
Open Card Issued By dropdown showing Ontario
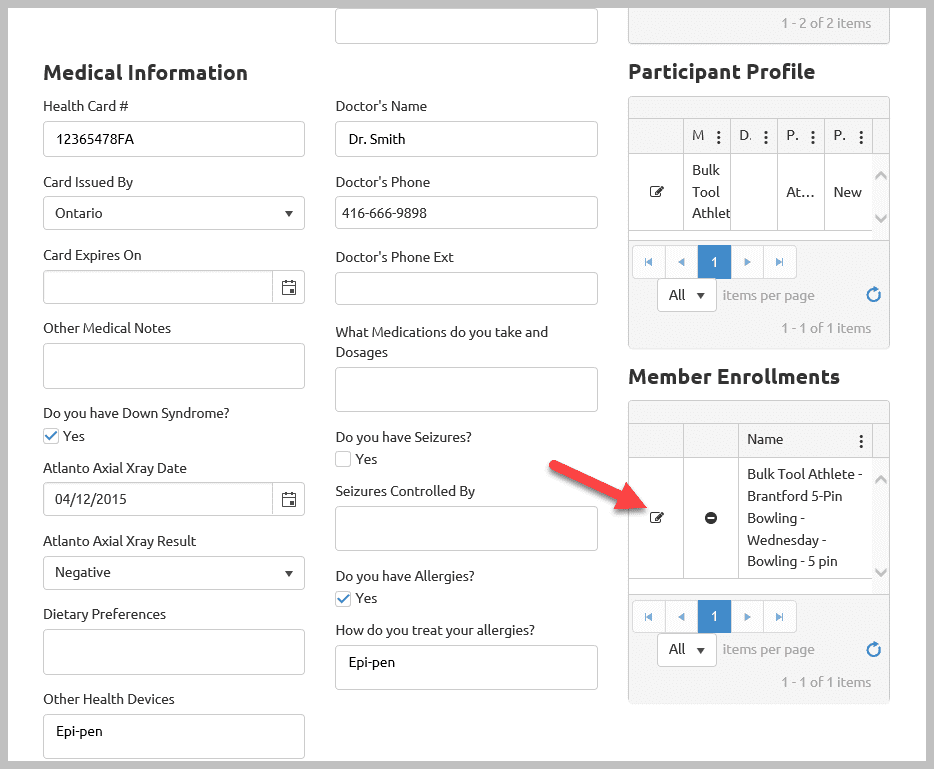[x=174, y=213]
